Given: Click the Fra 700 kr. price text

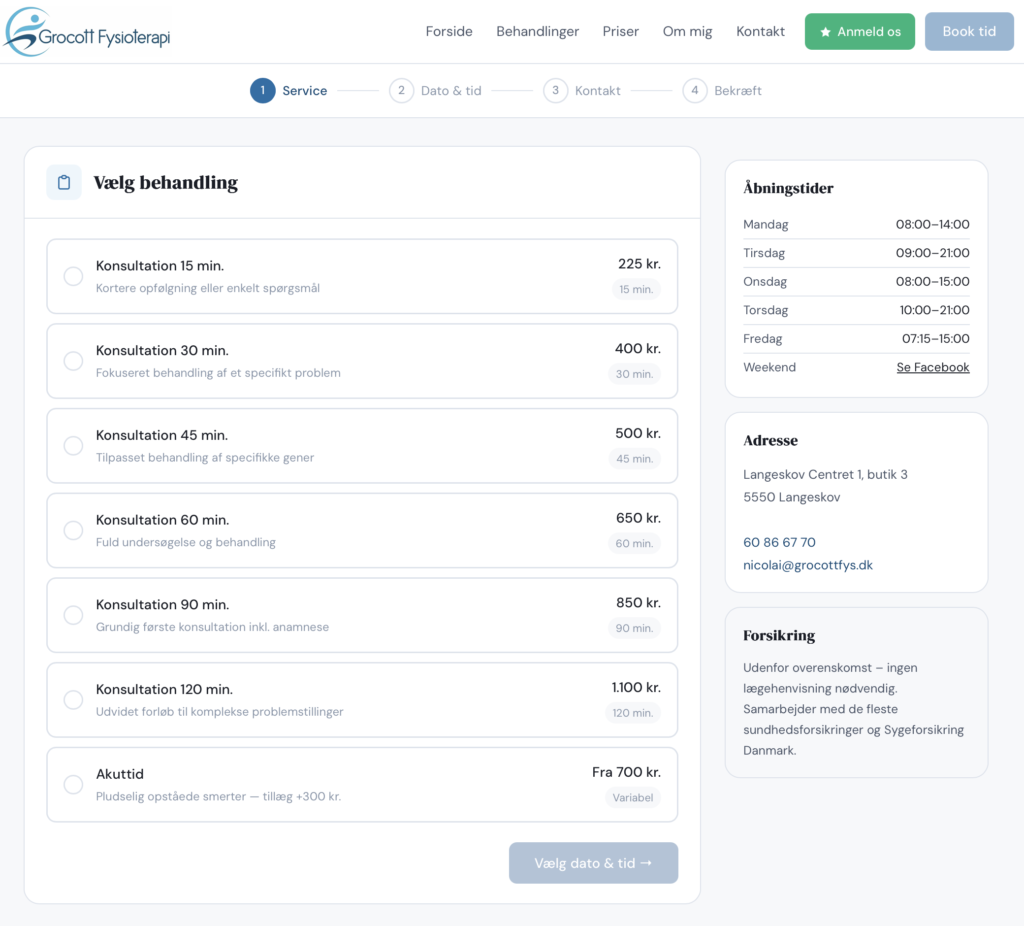Looking at the screenshot, I should (626, 772).
